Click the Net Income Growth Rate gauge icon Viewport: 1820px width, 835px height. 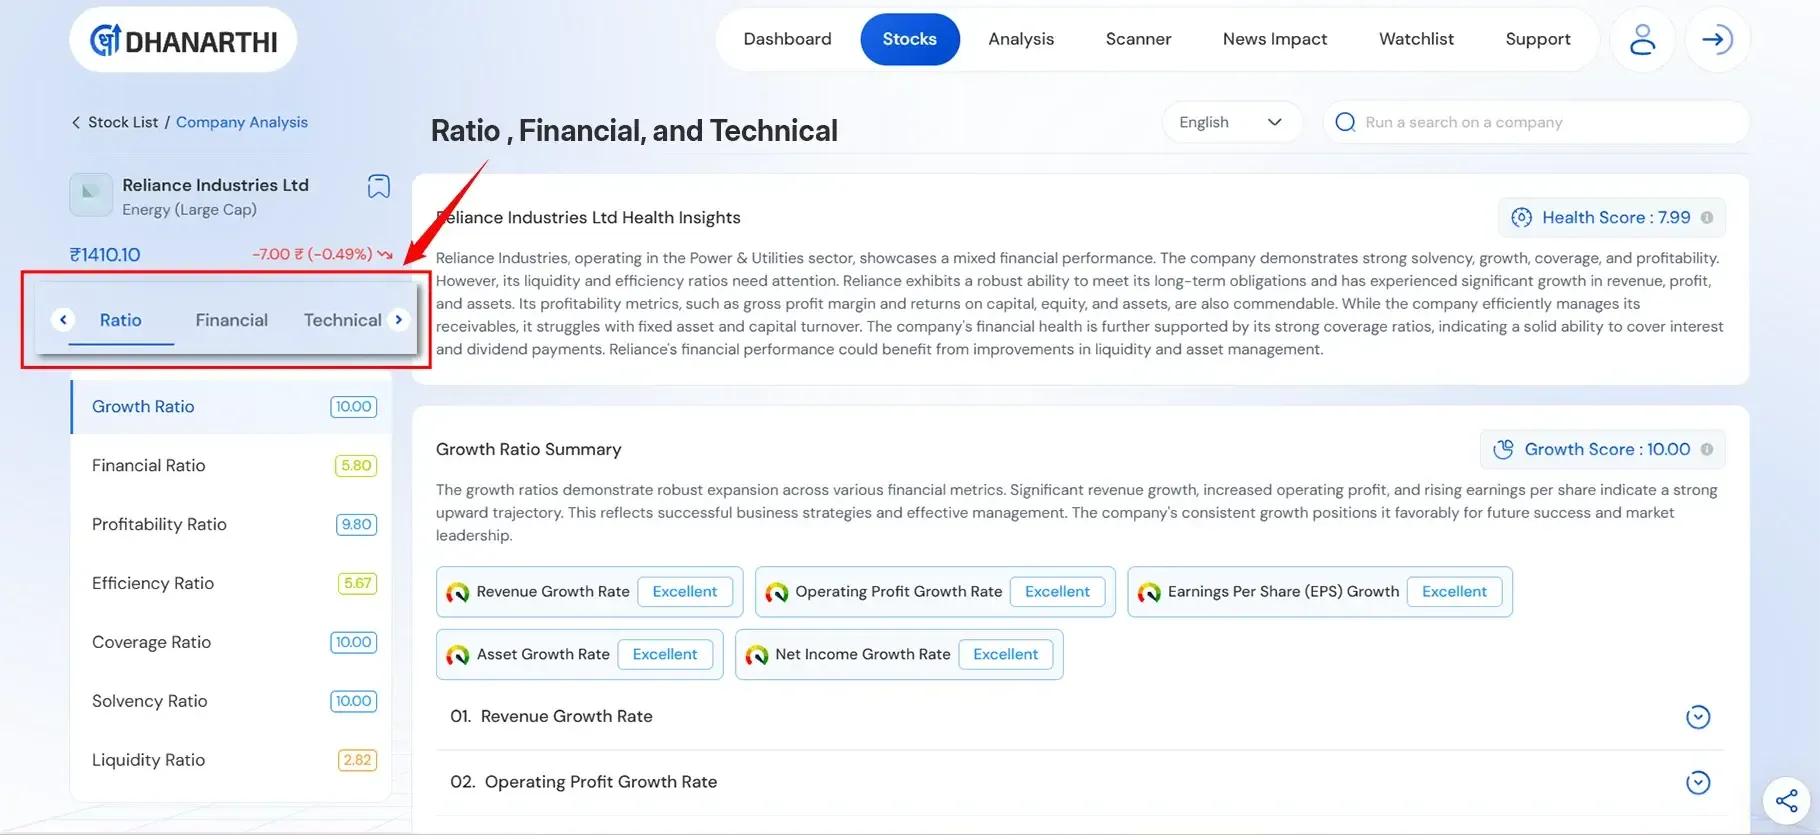756,654
